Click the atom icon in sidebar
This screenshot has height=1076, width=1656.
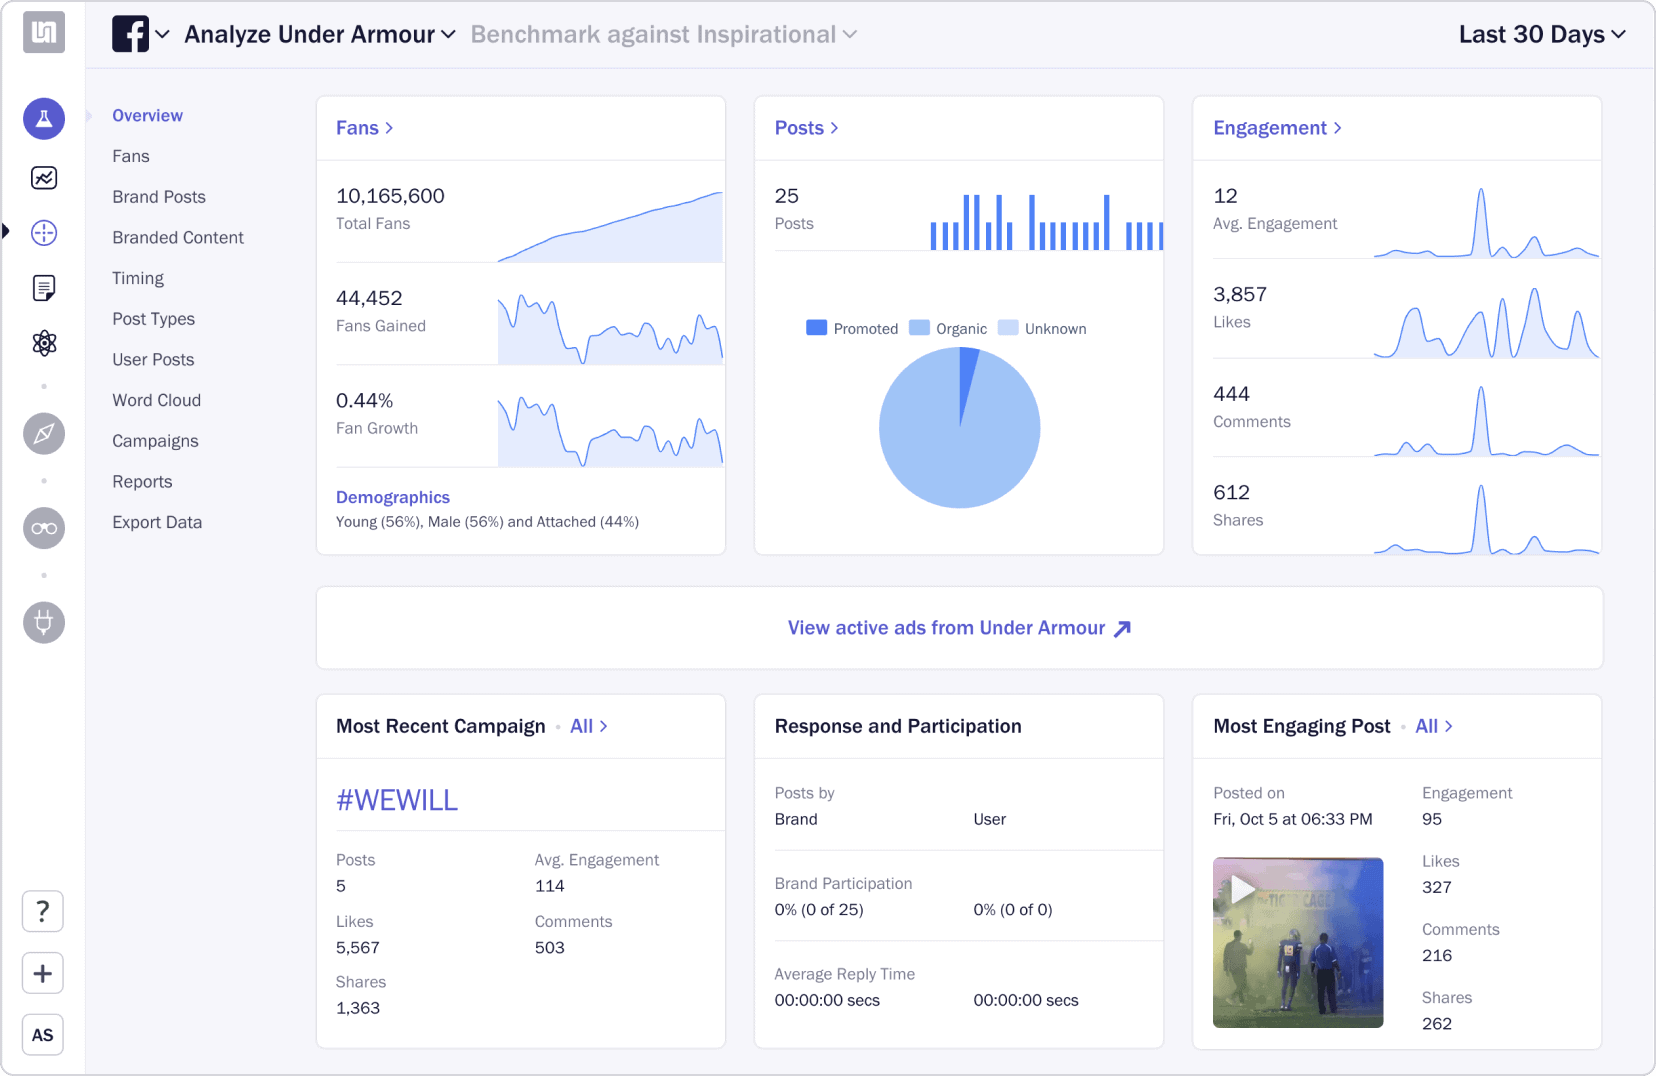point(44,343)
